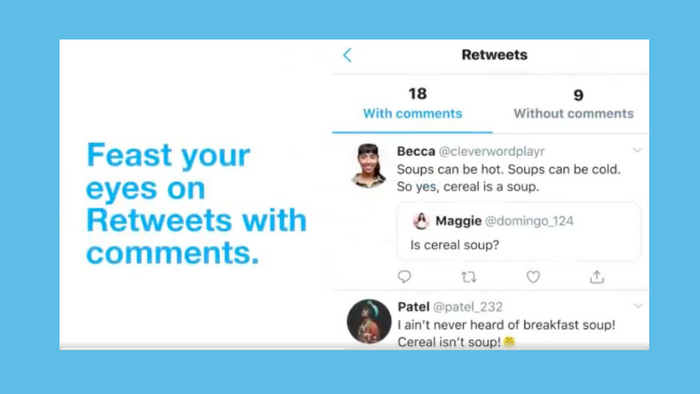Screen dimensions: 700x394
Task: Like Becca's tweet with the heart icon
Action: click(x=533, y=277)
